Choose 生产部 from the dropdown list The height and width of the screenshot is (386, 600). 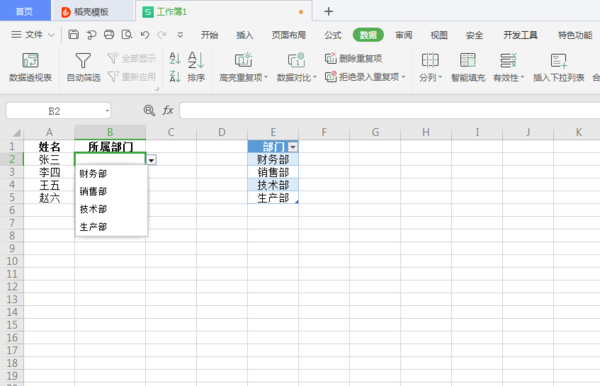pyautogui.click(x=111, y=227)
